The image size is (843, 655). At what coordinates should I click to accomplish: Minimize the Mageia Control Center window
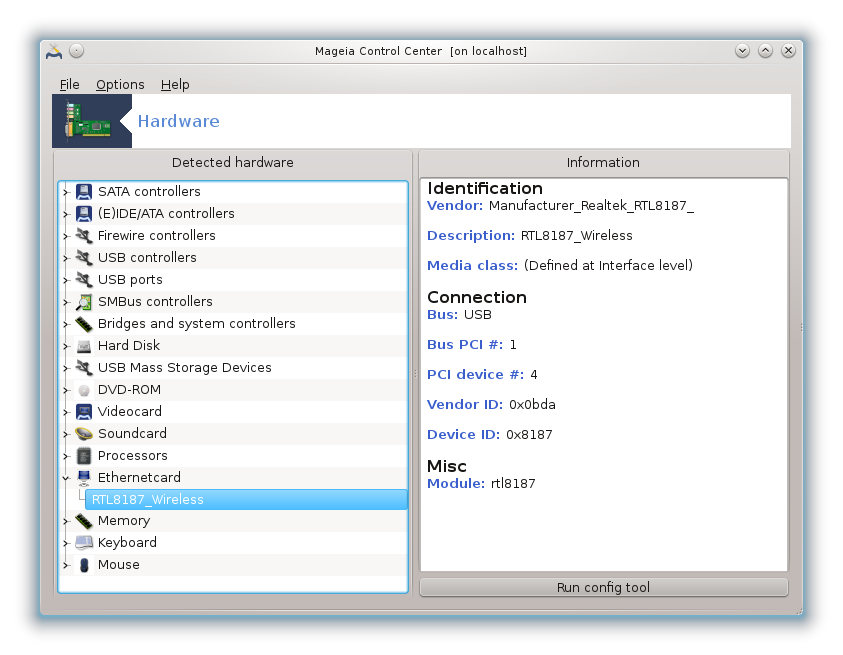click(742, 51)
